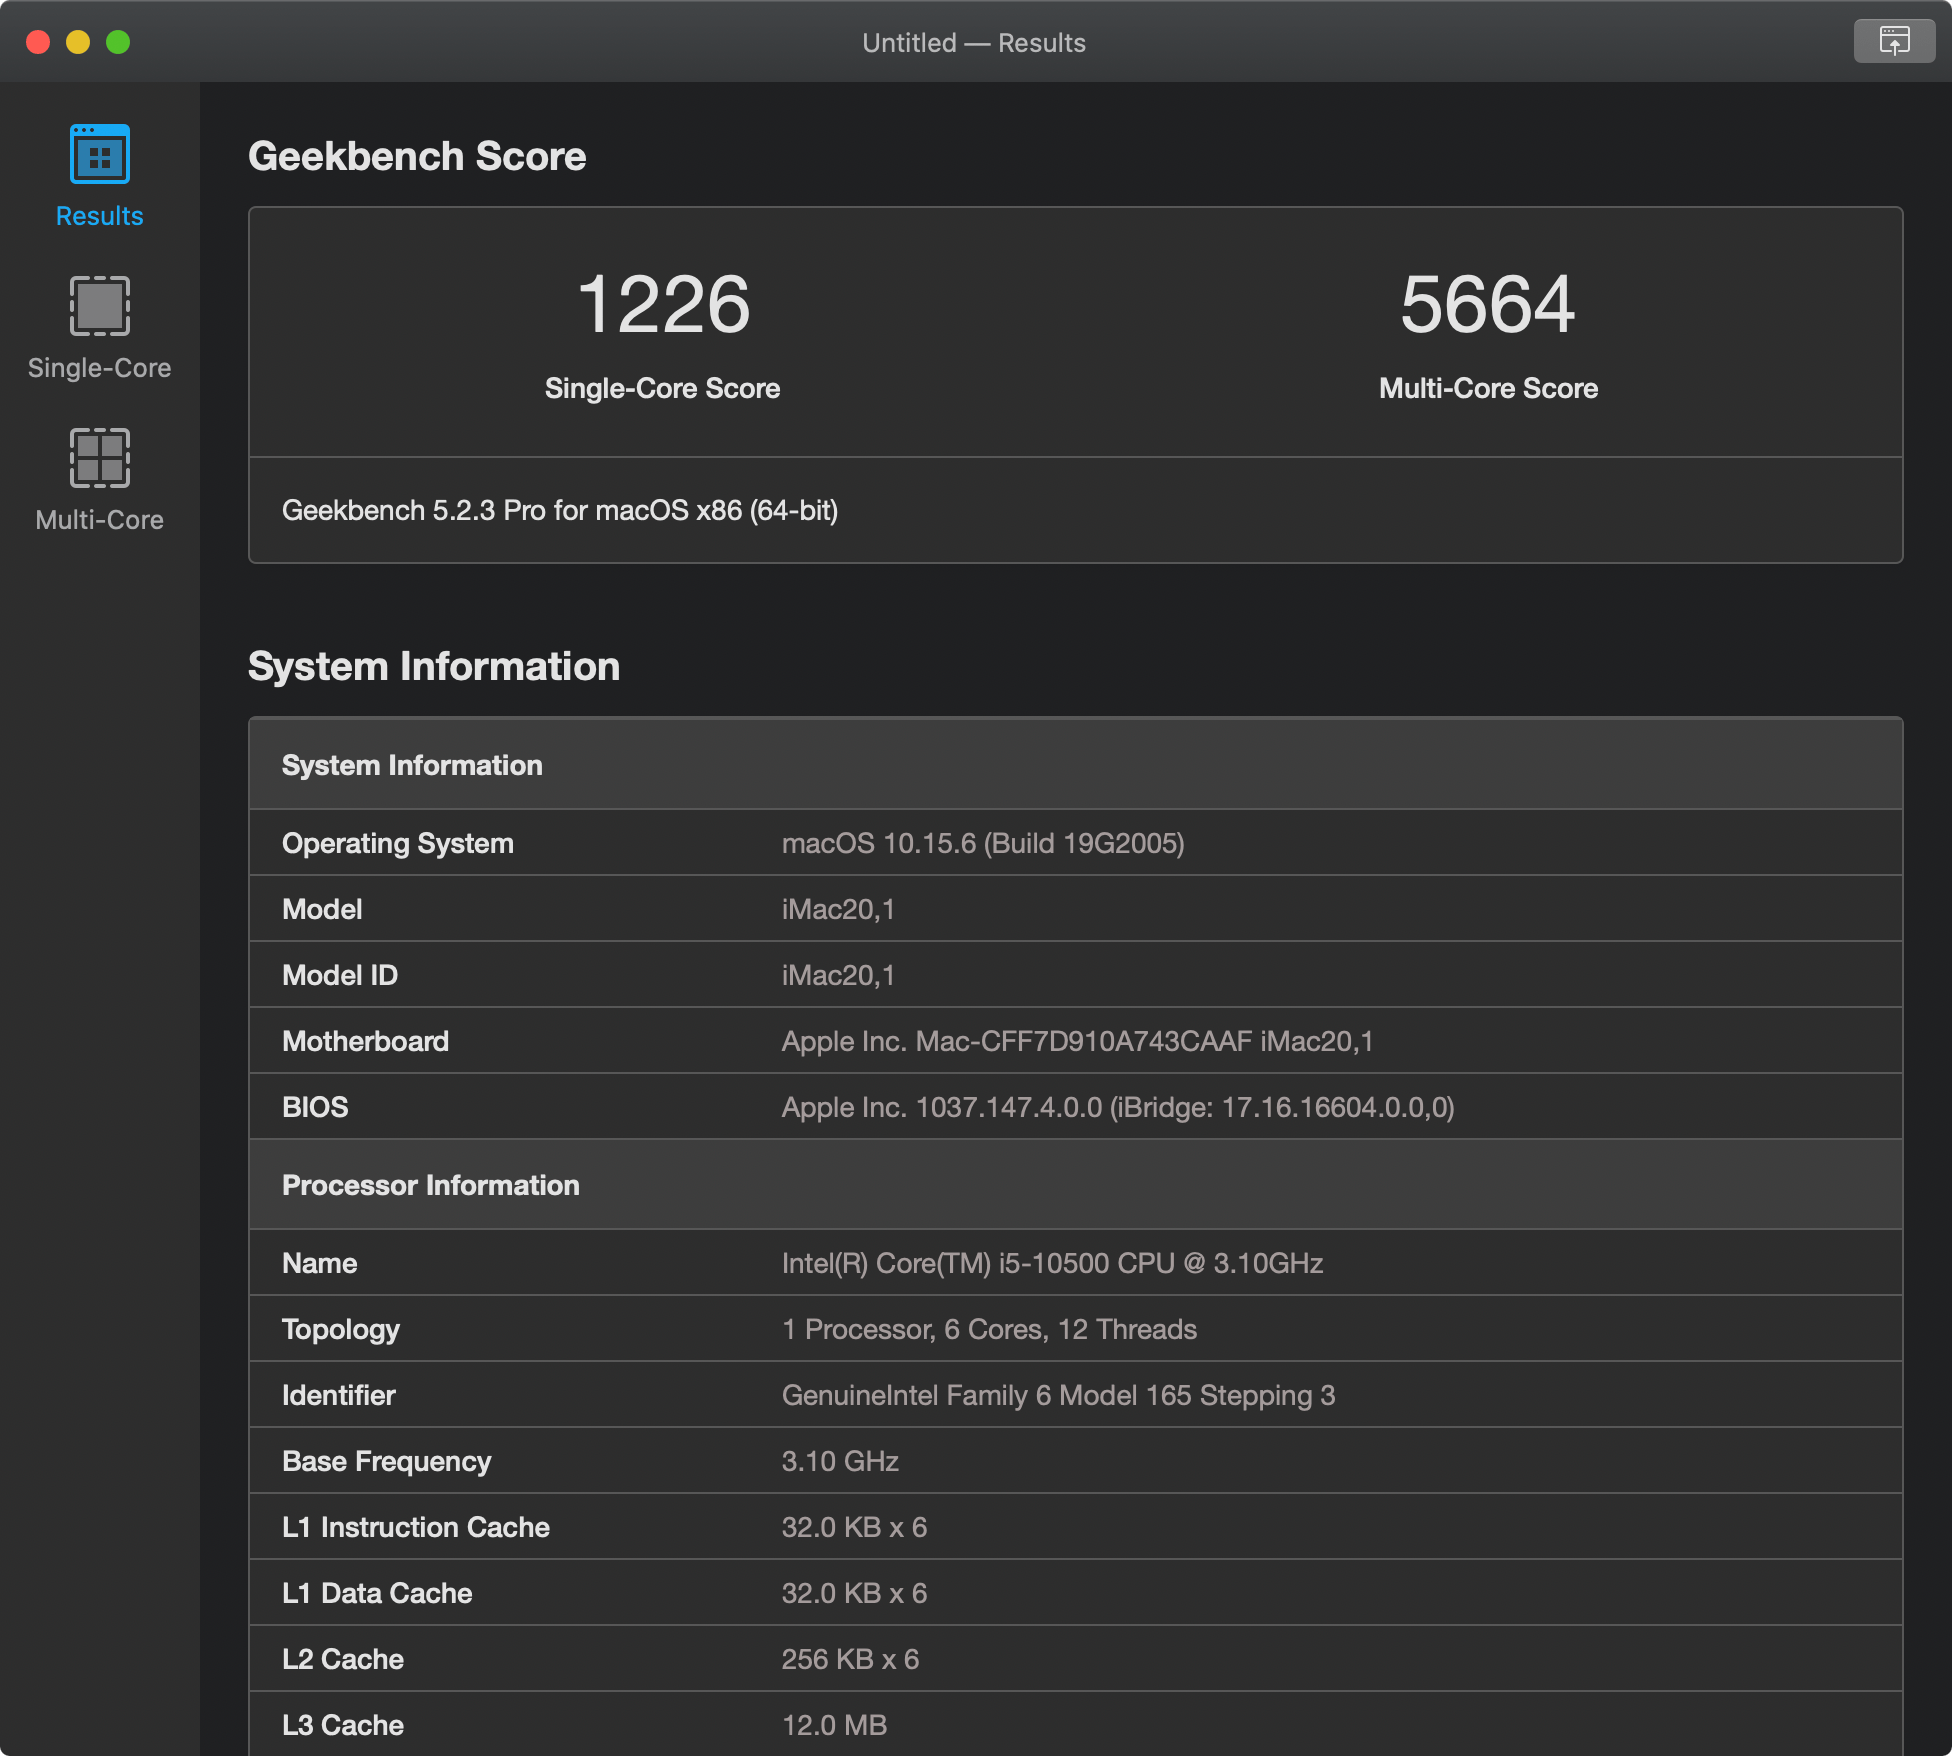This screenshot has height=1756, width=1952.
Task: Click the 5664 multi-core score number
Action: (x=1488, y=304)
